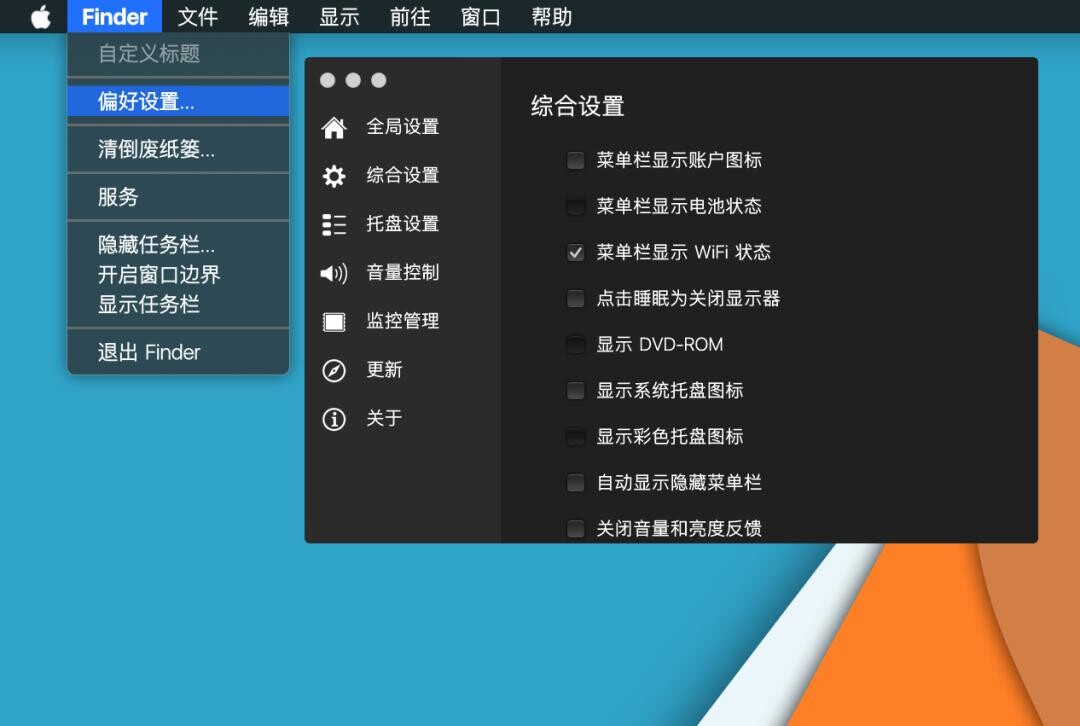Check 显示彩色托盘图标
Viewport: 1080px width, 726px height.
575,436
